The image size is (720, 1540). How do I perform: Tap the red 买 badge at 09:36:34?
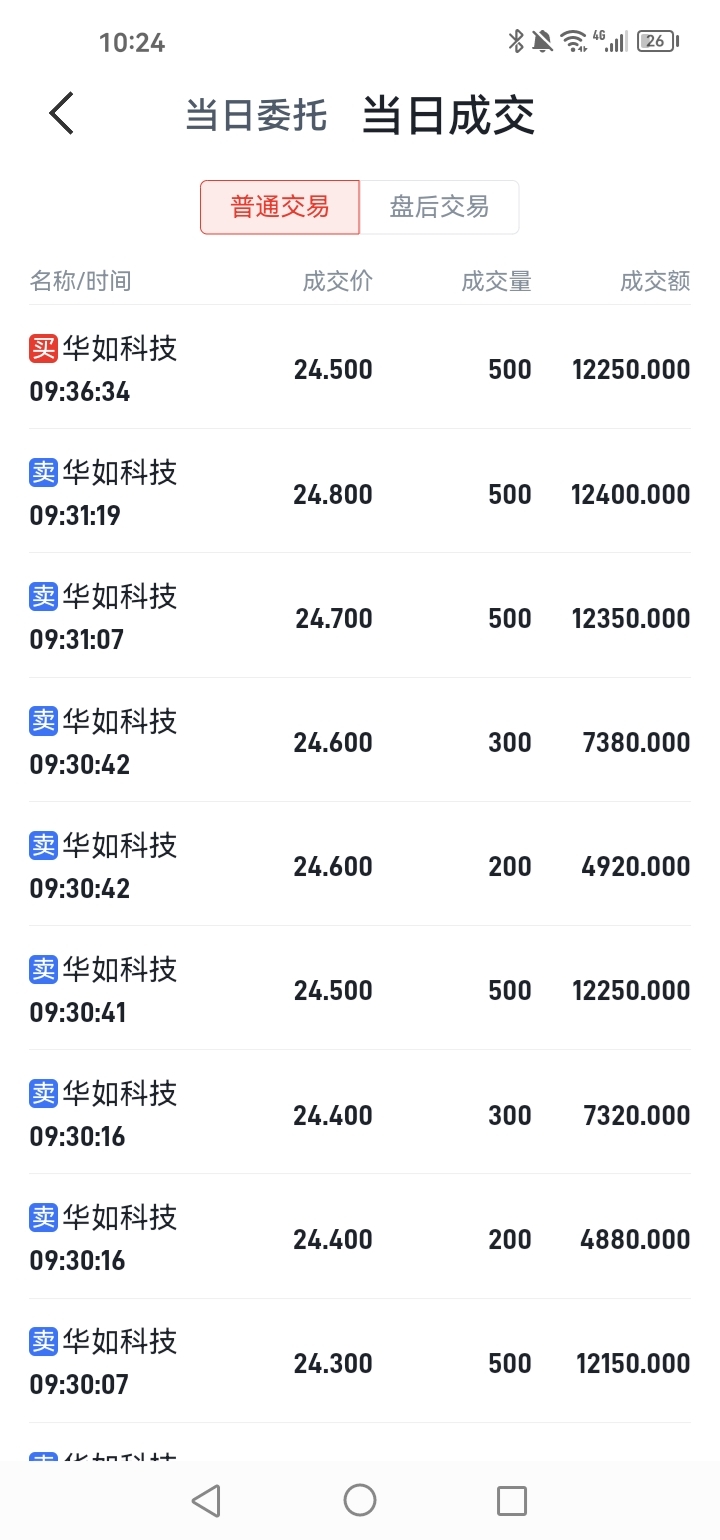click(44, 348)
